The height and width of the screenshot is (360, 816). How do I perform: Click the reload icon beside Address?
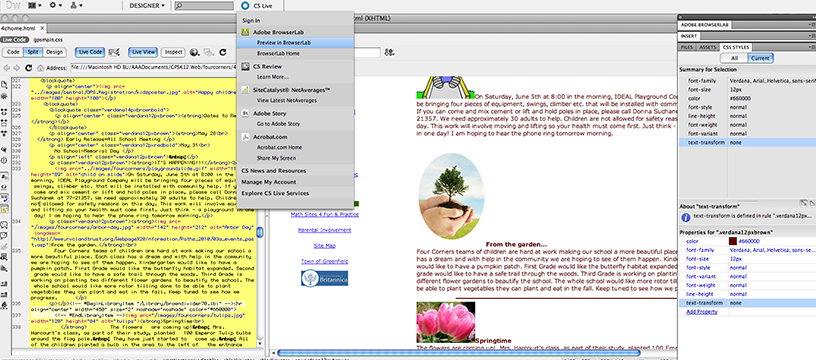click(x=29, y=68)
